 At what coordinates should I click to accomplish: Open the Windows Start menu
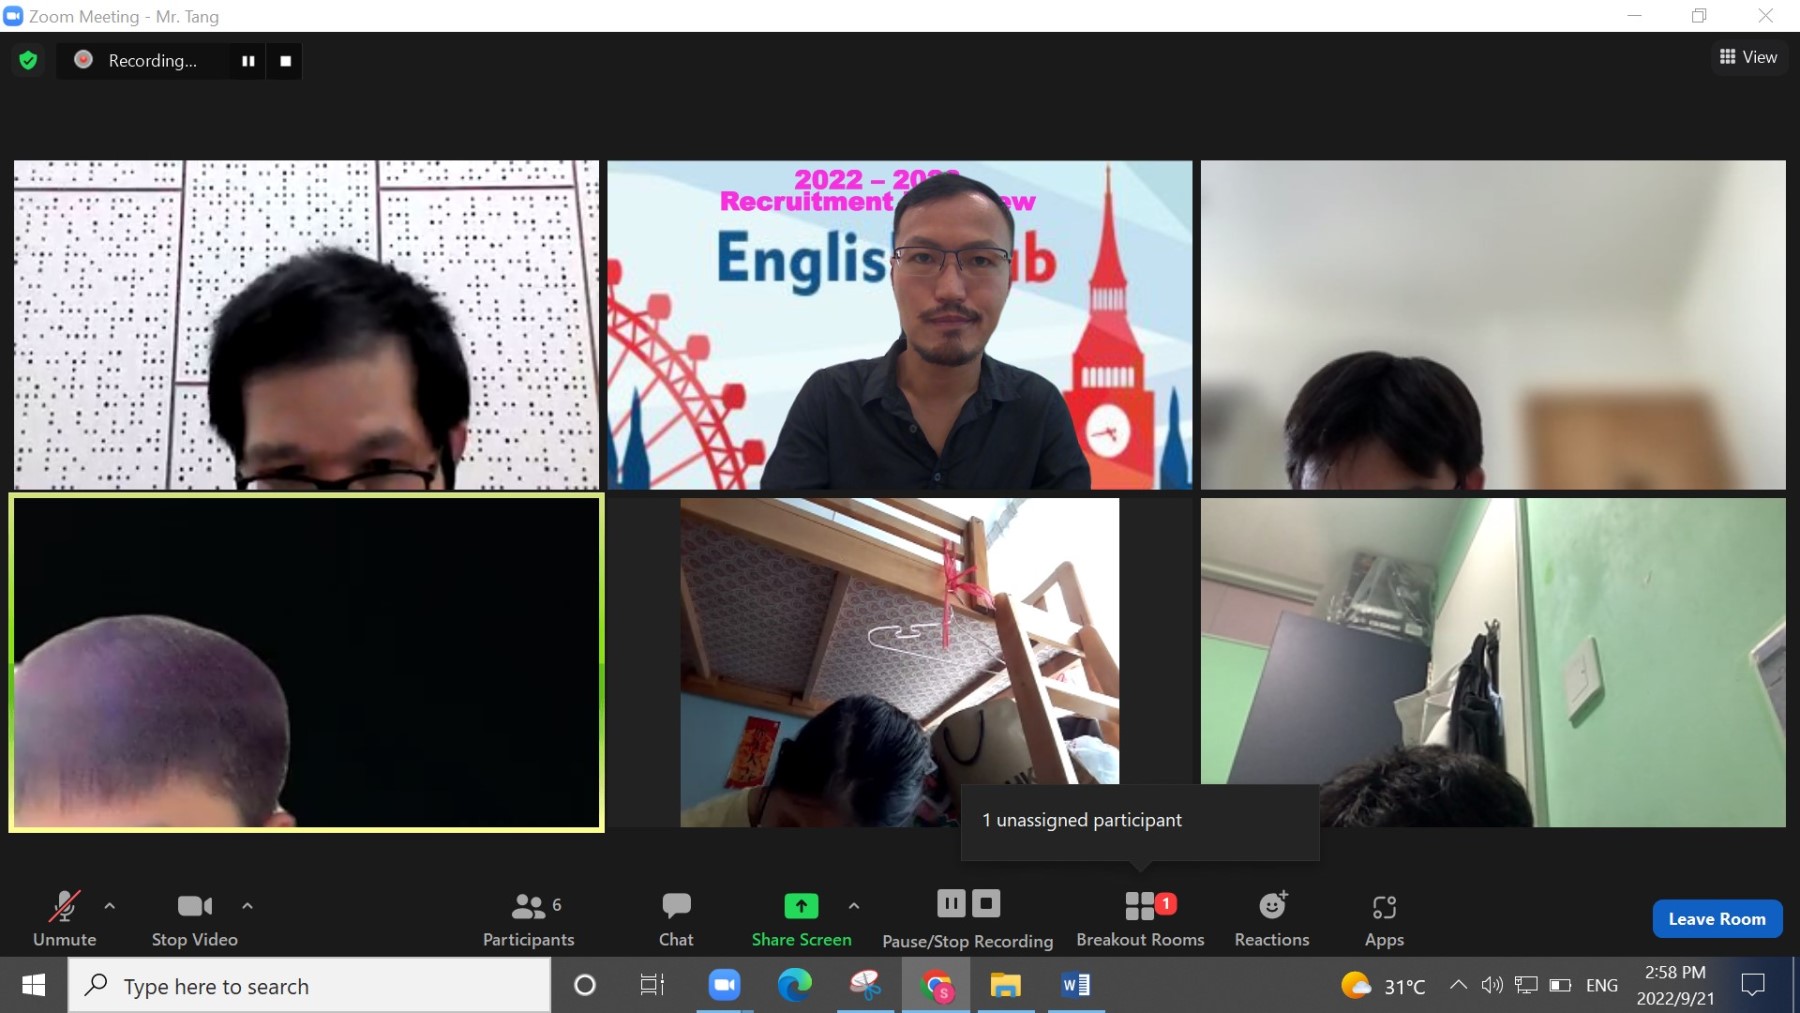pos(33,986)
